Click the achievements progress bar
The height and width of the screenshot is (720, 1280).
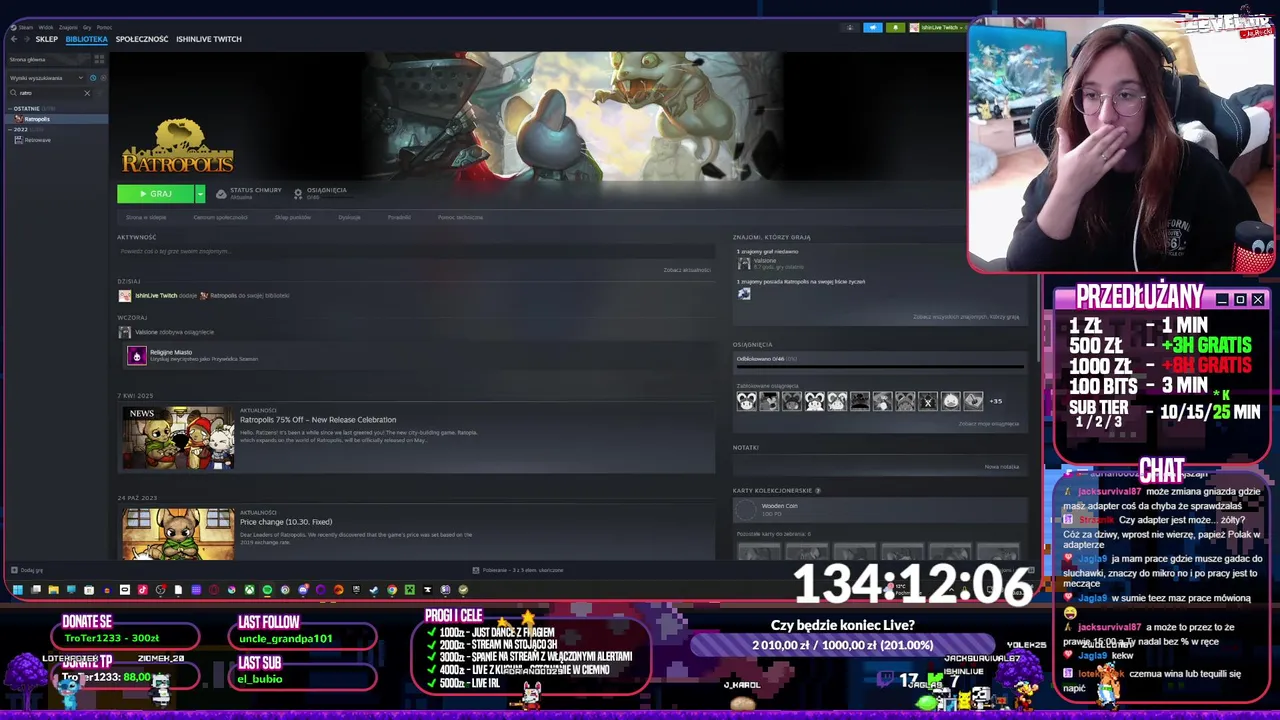(880, 367)
